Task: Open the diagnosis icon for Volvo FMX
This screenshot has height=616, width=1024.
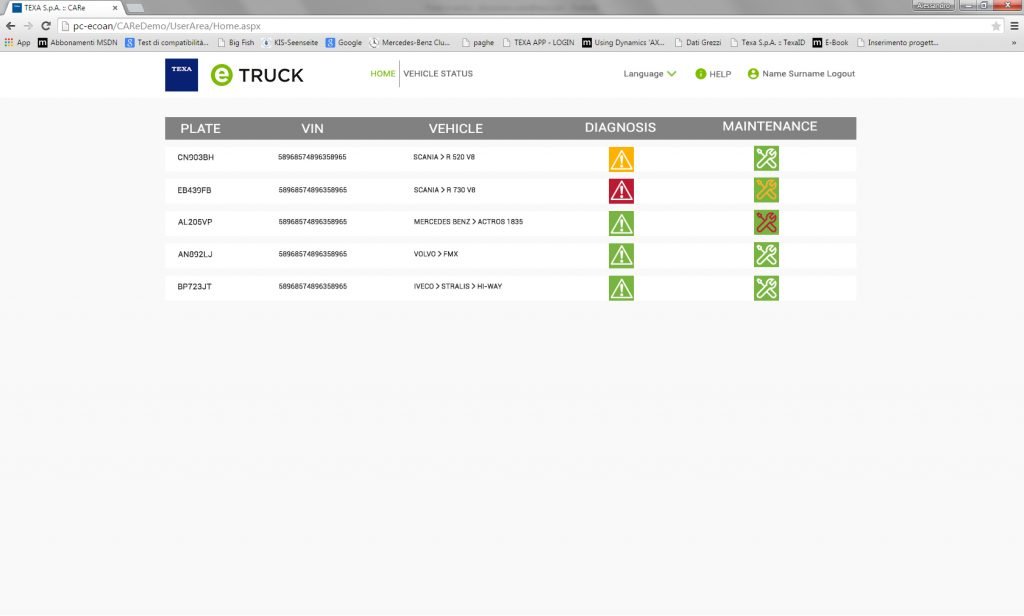Action: coord(621,255)
